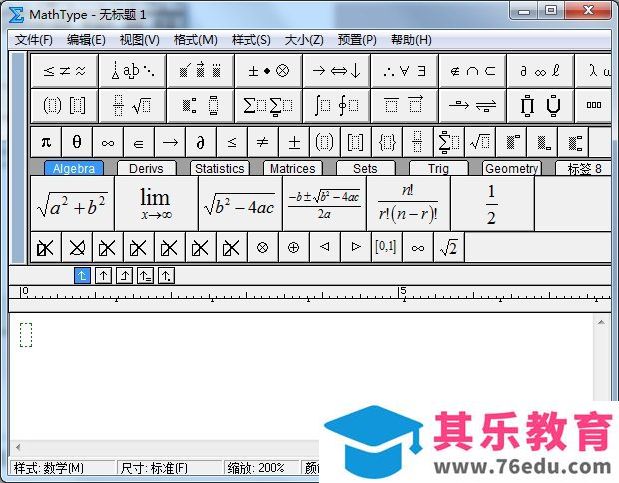Image resolution: width=619 pixels, height=483 pixels.
Task: Insert the square root template in small bar
Action: (480, 142)
